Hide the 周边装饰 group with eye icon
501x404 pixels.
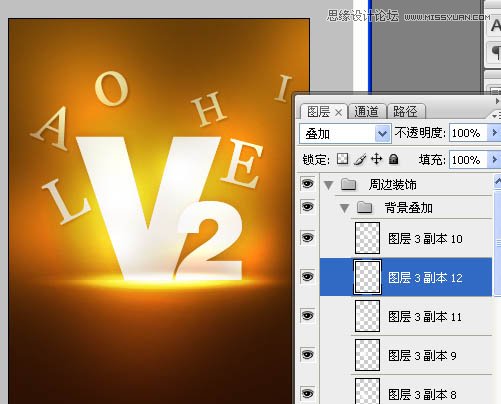click(307, 184)
